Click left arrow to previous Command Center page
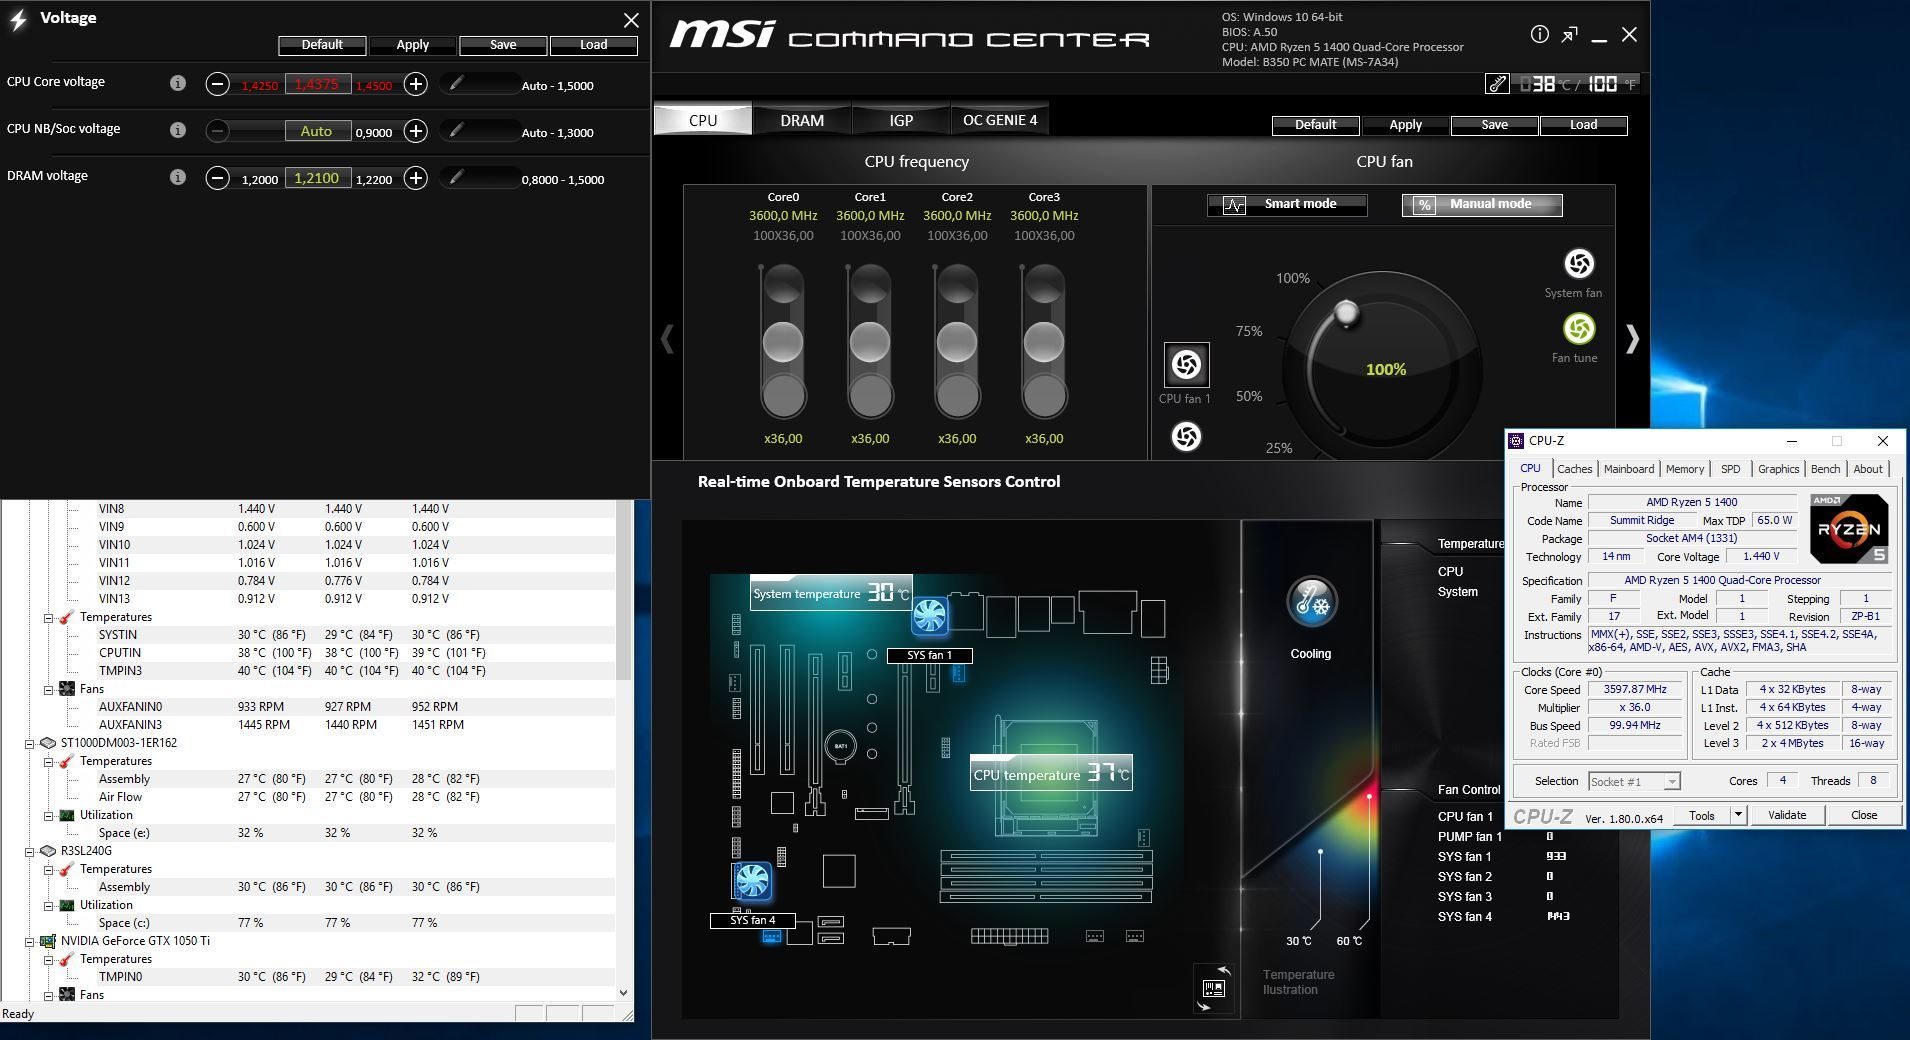This screenshot has height=1040, width=1910. tap(667, 339)
